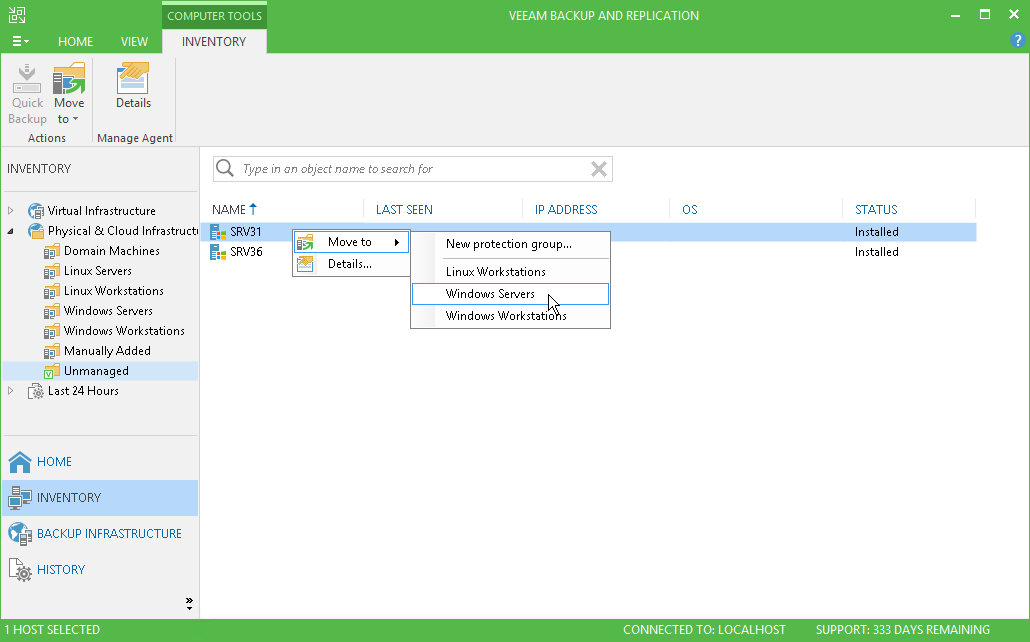Click the Home house icon in navigation
The image size is (1030, 642).
[x=20, y=462]
